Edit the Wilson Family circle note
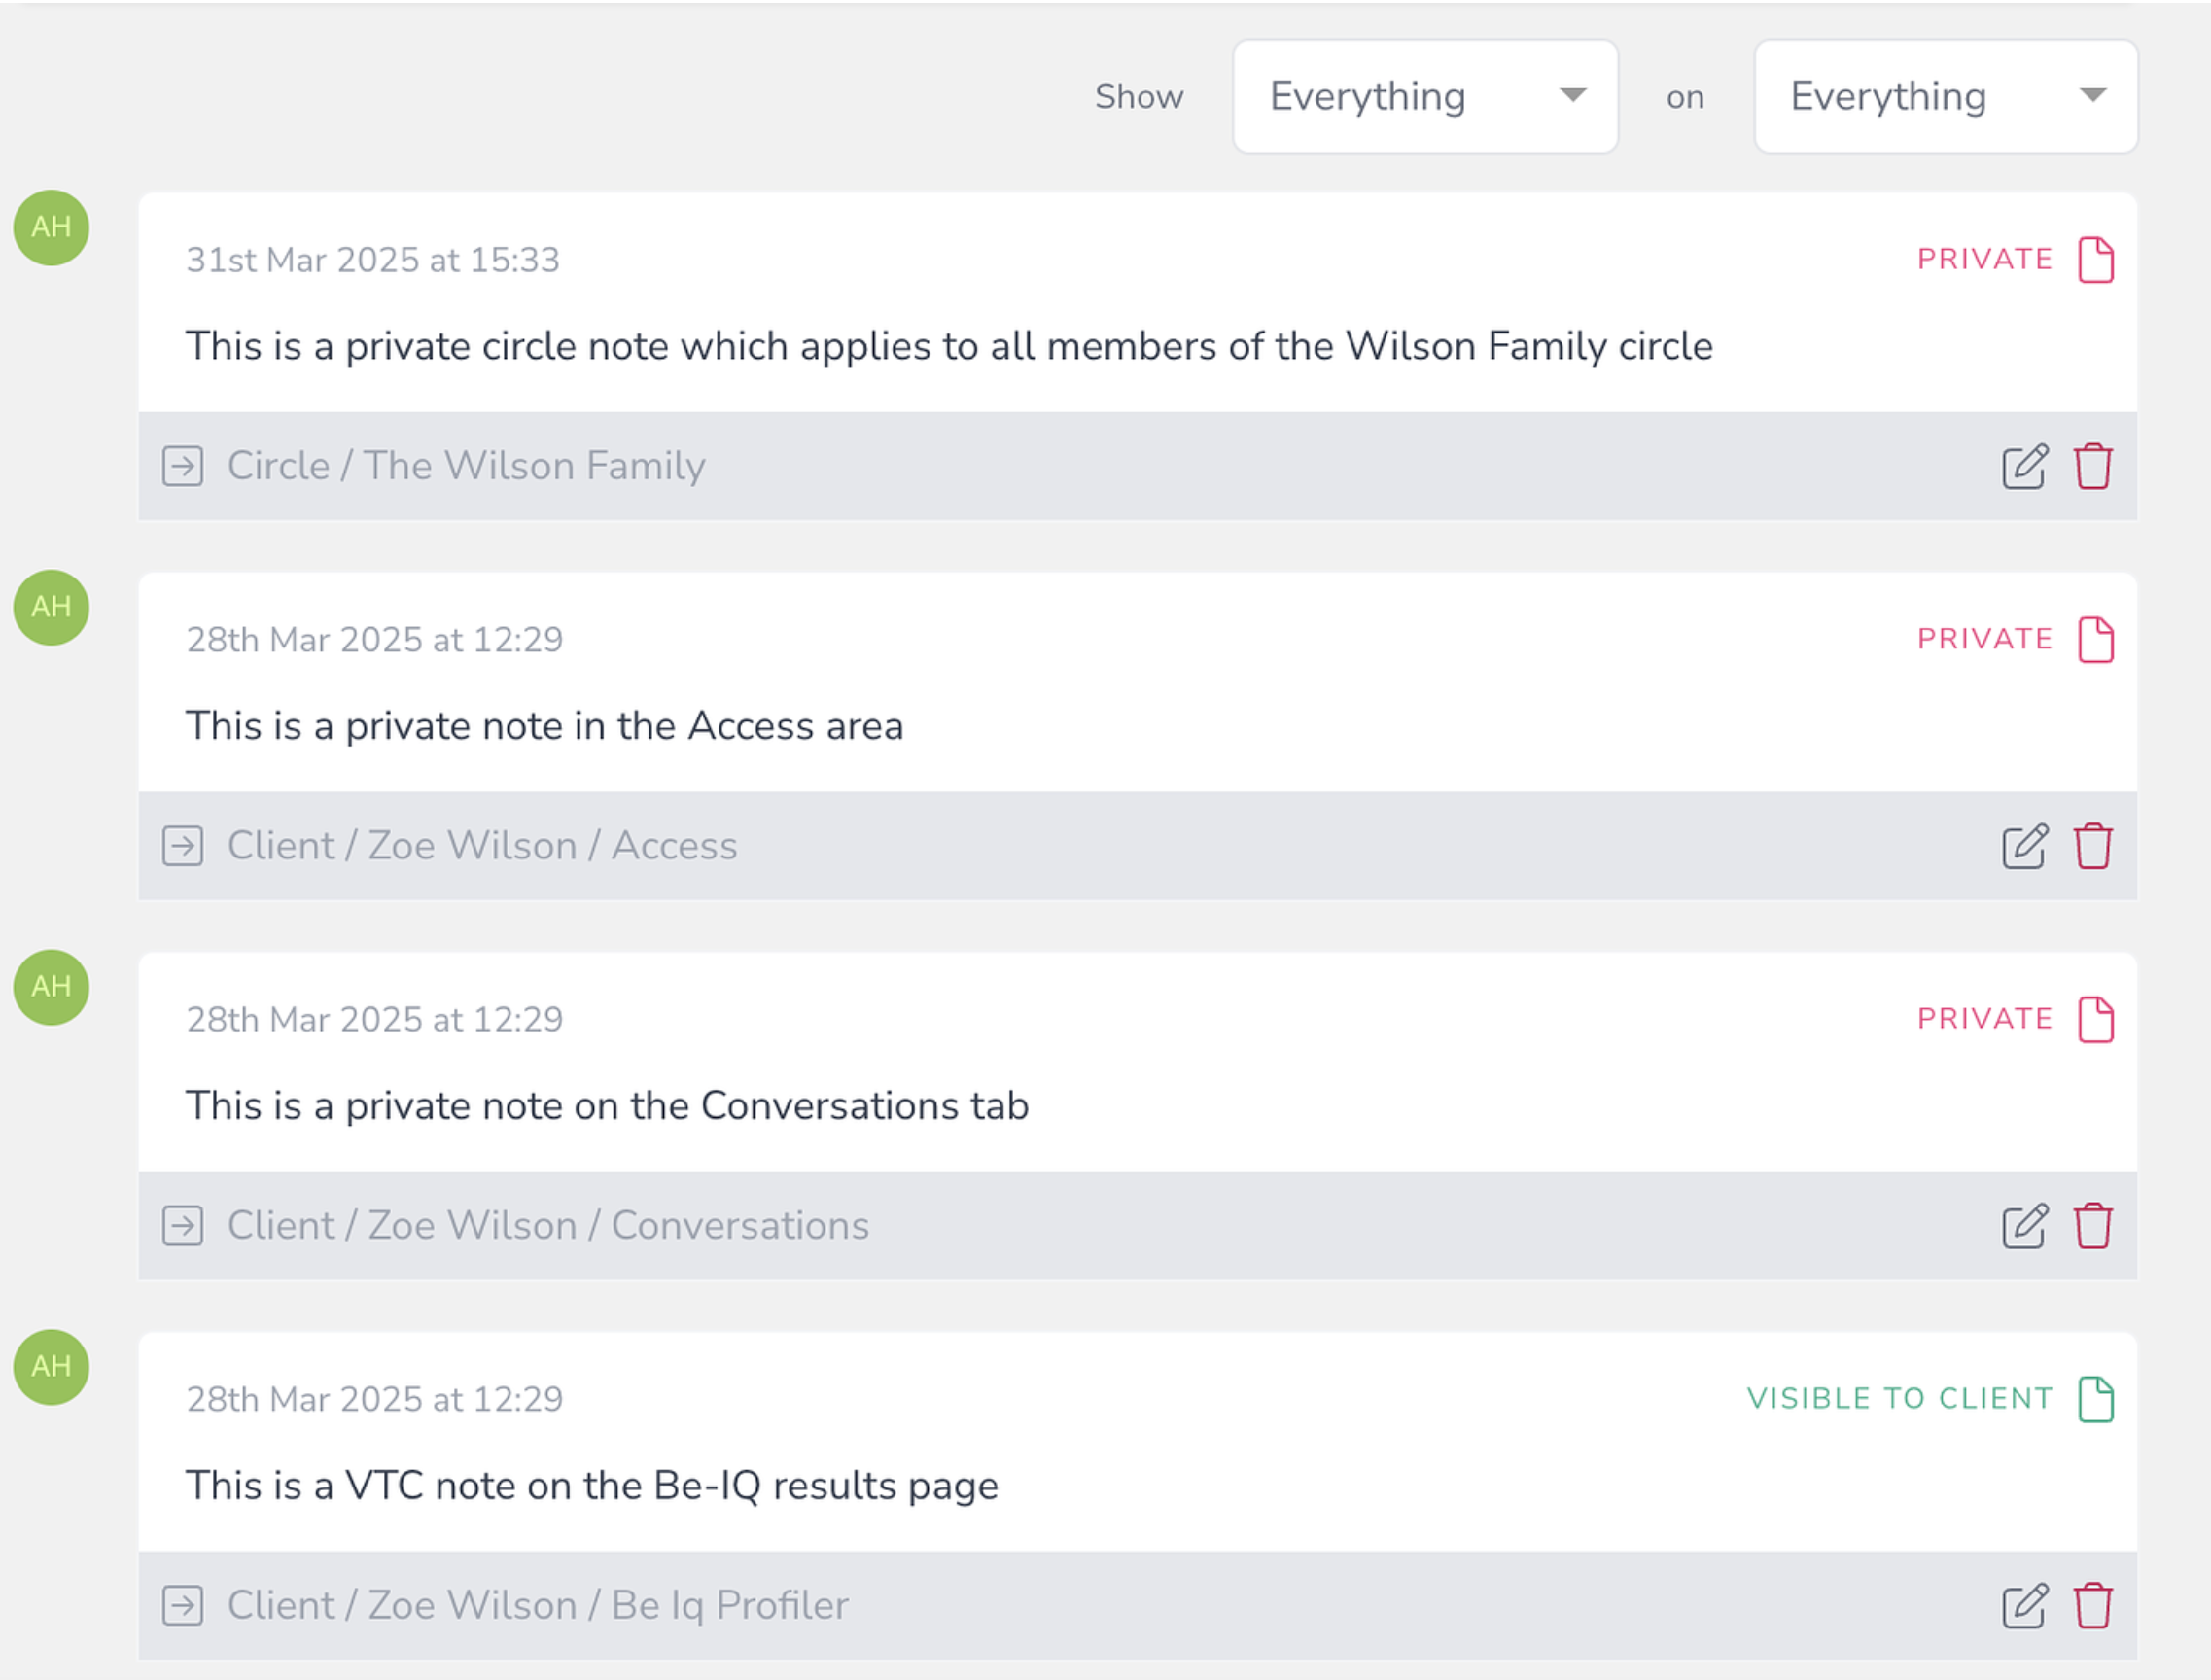This screenshot has height=1680, width=2211. [x=2024, y=466]
